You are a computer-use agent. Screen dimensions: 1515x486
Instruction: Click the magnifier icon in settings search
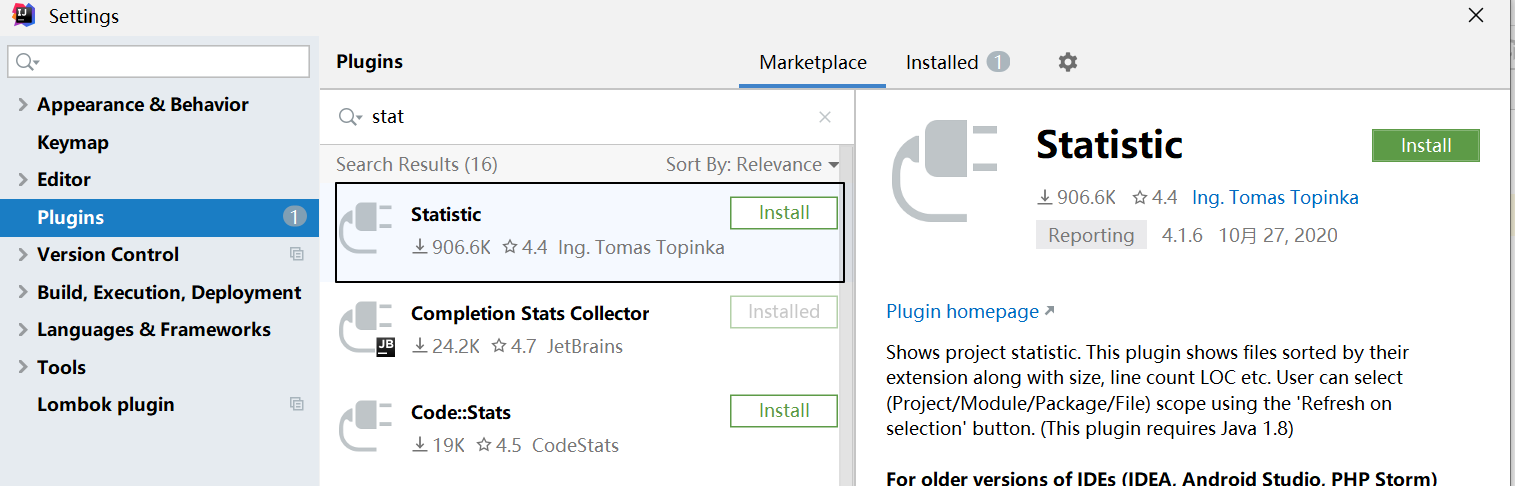[27, 62]
